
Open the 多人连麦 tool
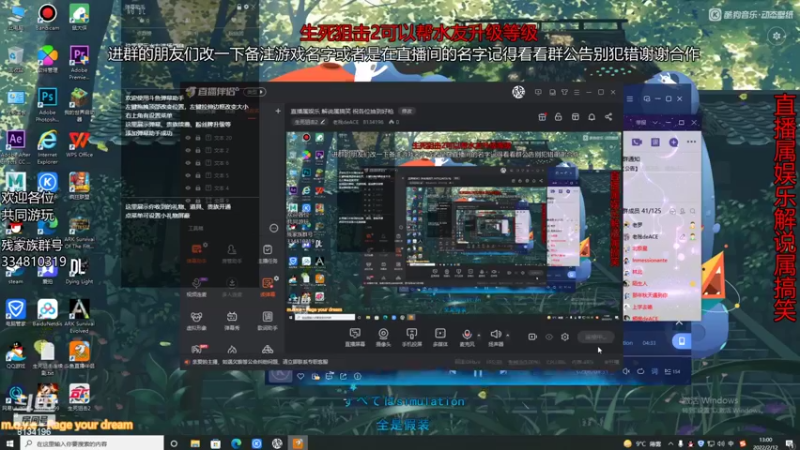pyautogui.click(x=232, y=287)
